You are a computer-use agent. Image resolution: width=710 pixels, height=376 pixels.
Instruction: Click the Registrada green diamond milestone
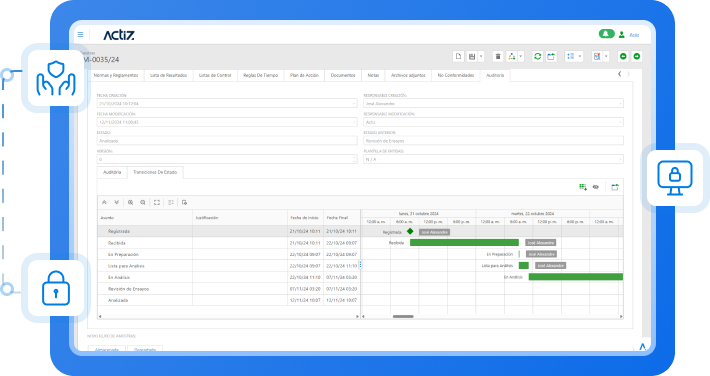click(410, 231)
